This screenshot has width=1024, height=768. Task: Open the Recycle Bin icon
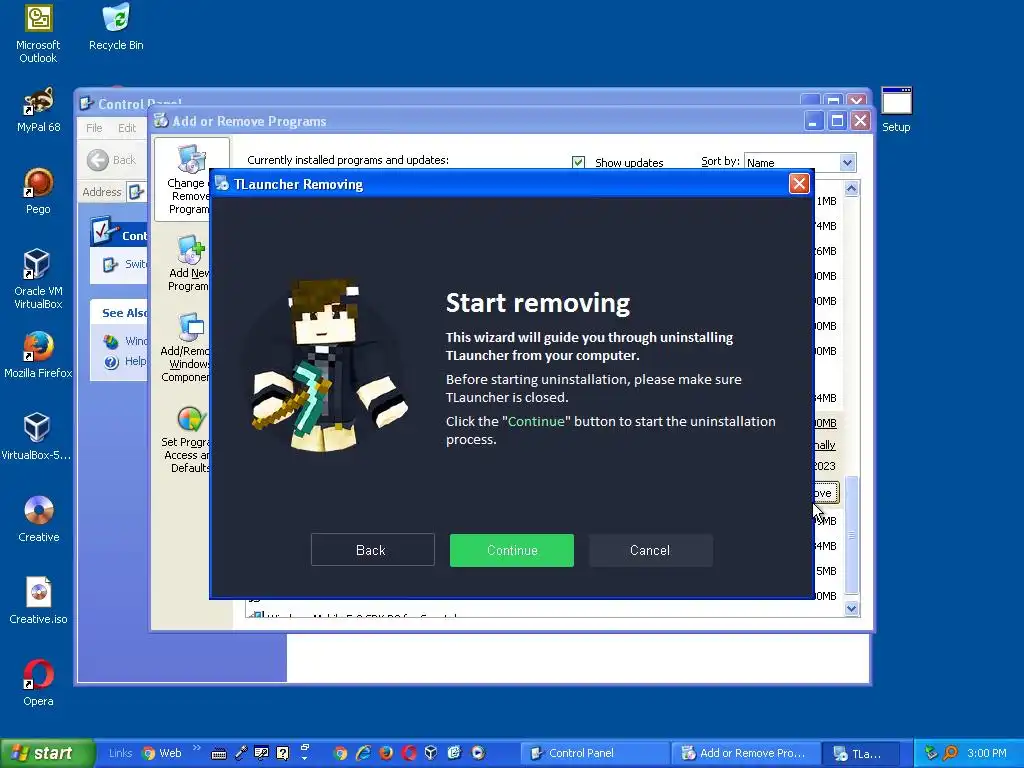[x=116, y=27]
